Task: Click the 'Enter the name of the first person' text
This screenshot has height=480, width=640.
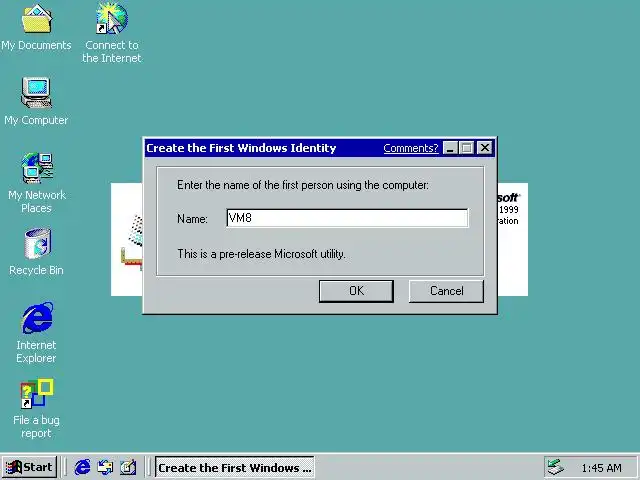Action: tap(303, 185)
